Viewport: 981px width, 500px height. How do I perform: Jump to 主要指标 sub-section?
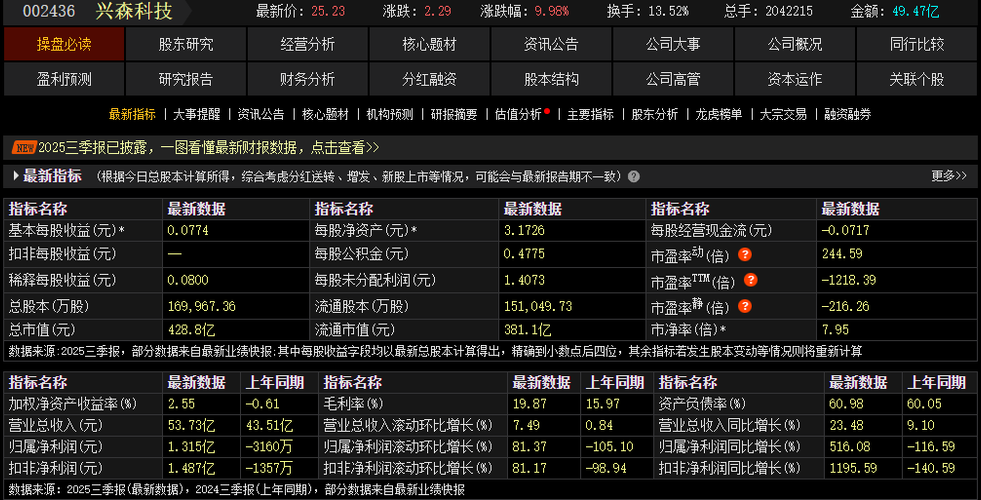coord(591,115)
